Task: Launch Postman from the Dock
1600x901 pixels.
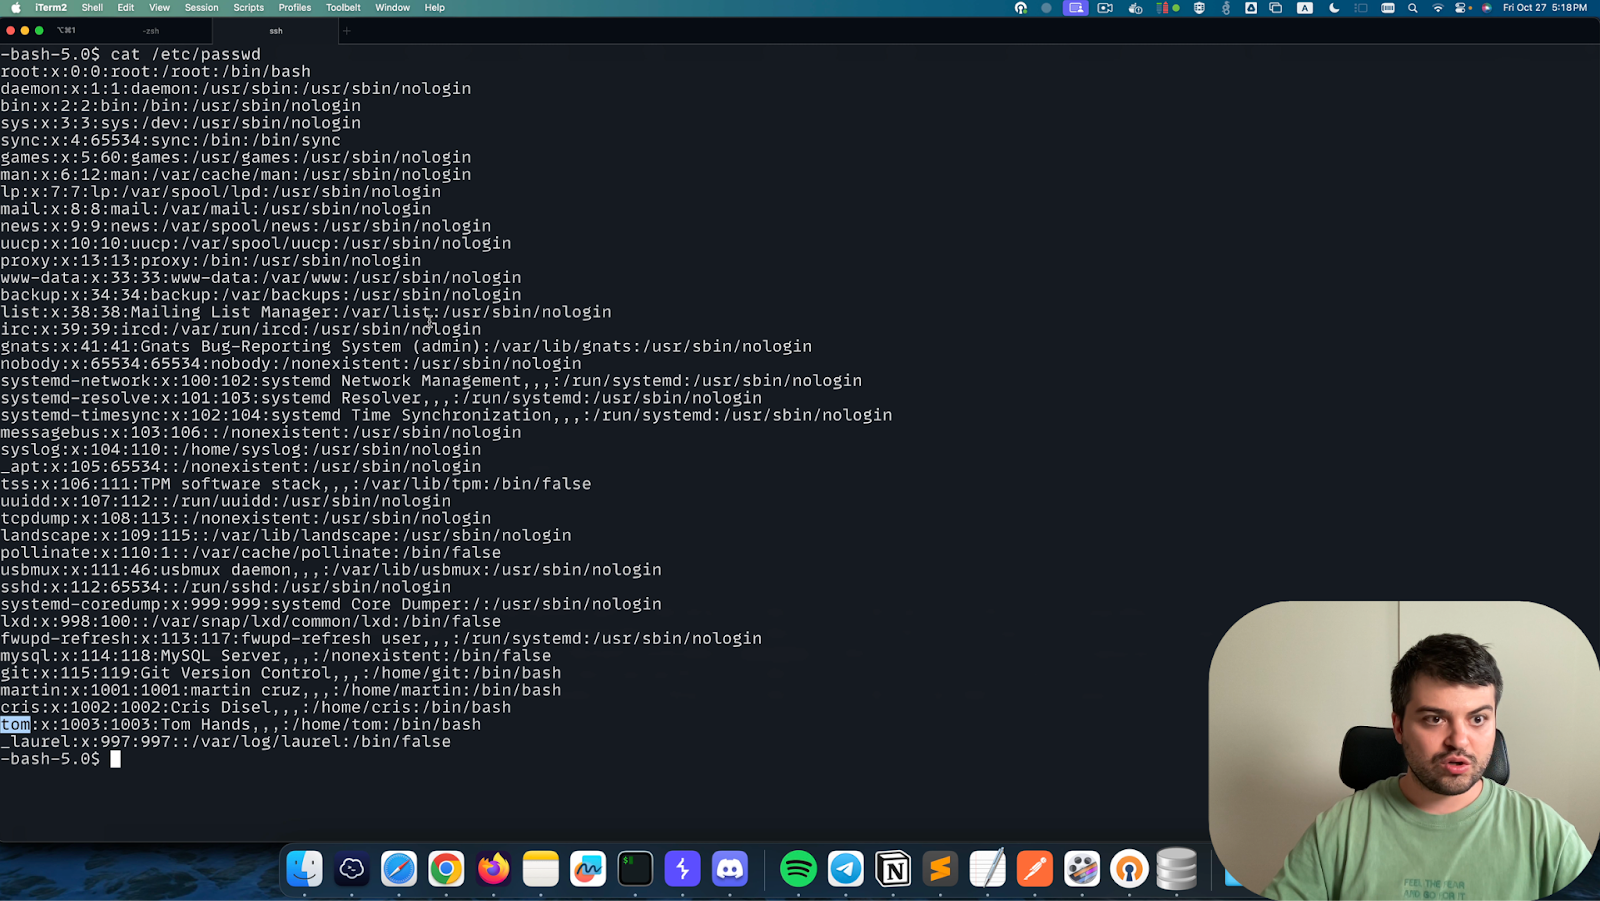Action: [x=1035, y=868]
